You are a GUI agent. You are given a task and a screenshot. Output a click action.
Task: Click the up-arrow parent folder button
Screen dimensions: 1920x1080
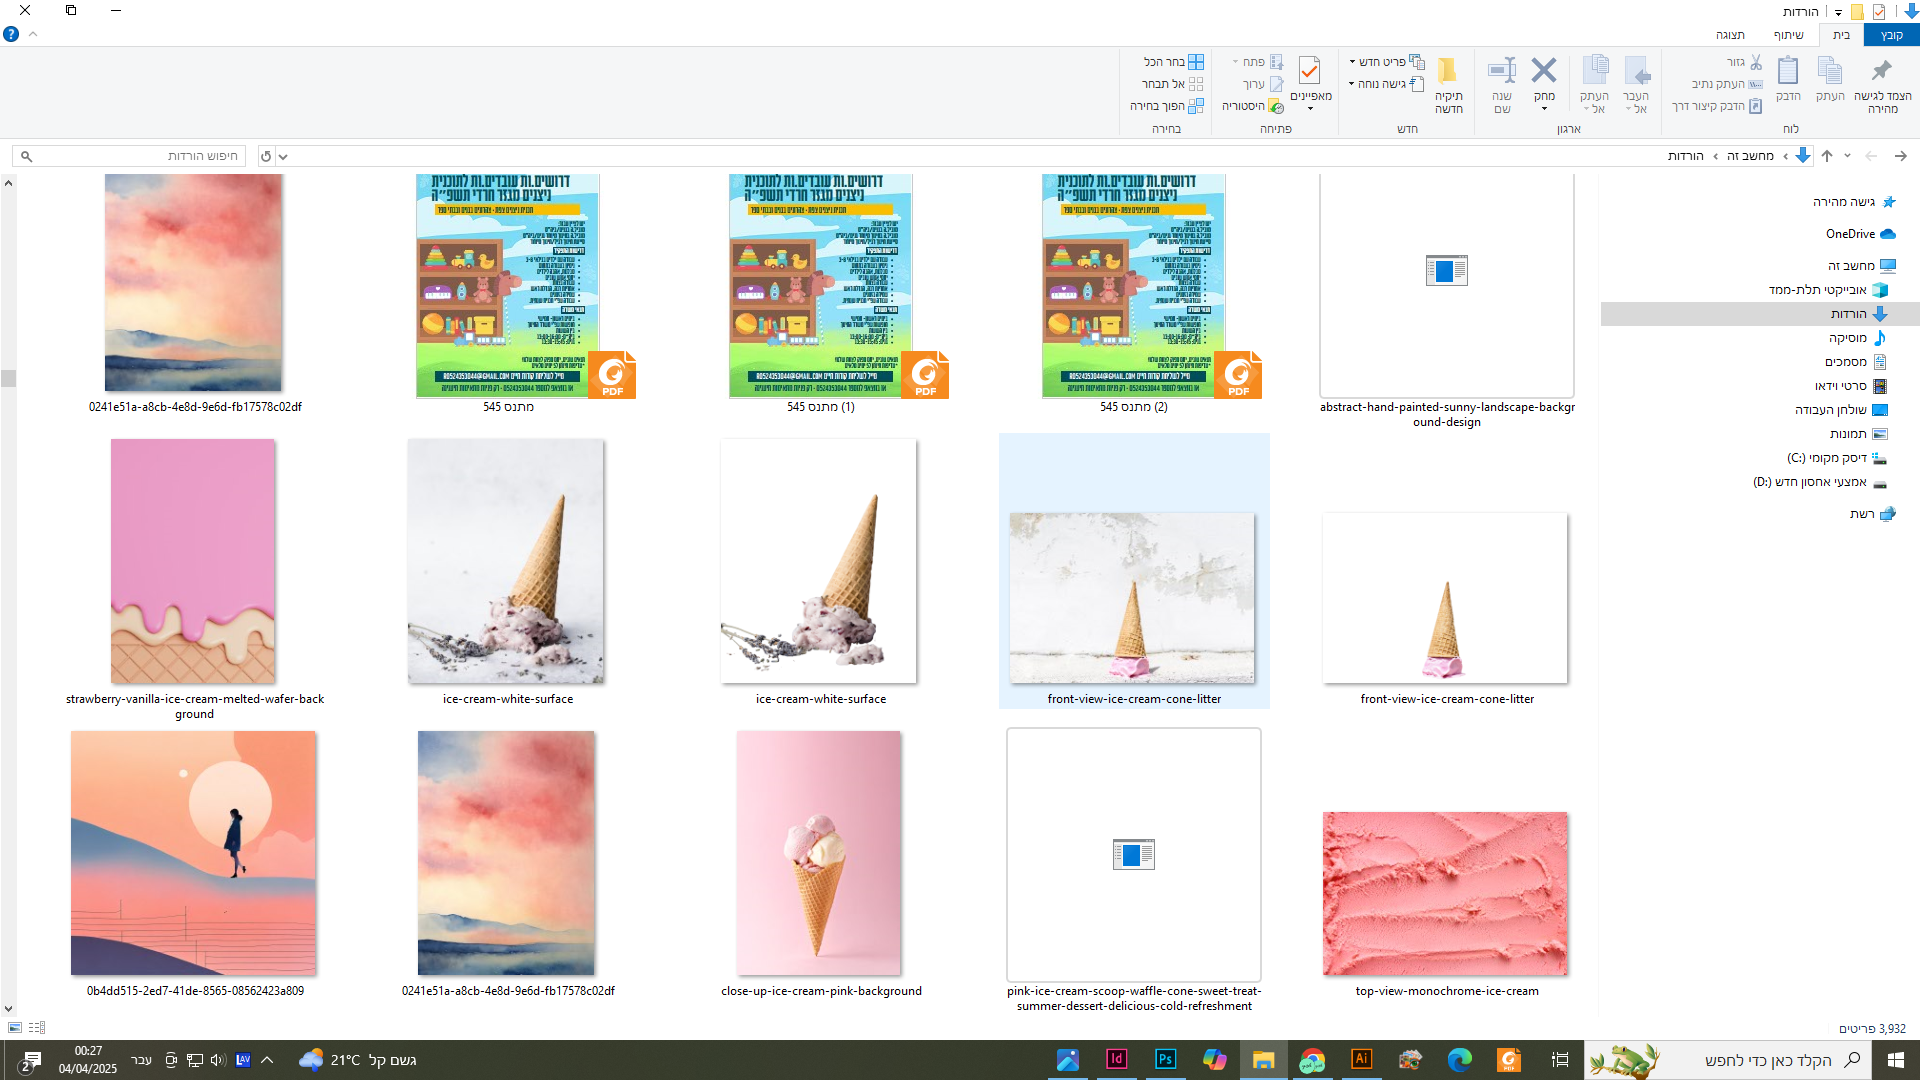[x=1827, y=156]
